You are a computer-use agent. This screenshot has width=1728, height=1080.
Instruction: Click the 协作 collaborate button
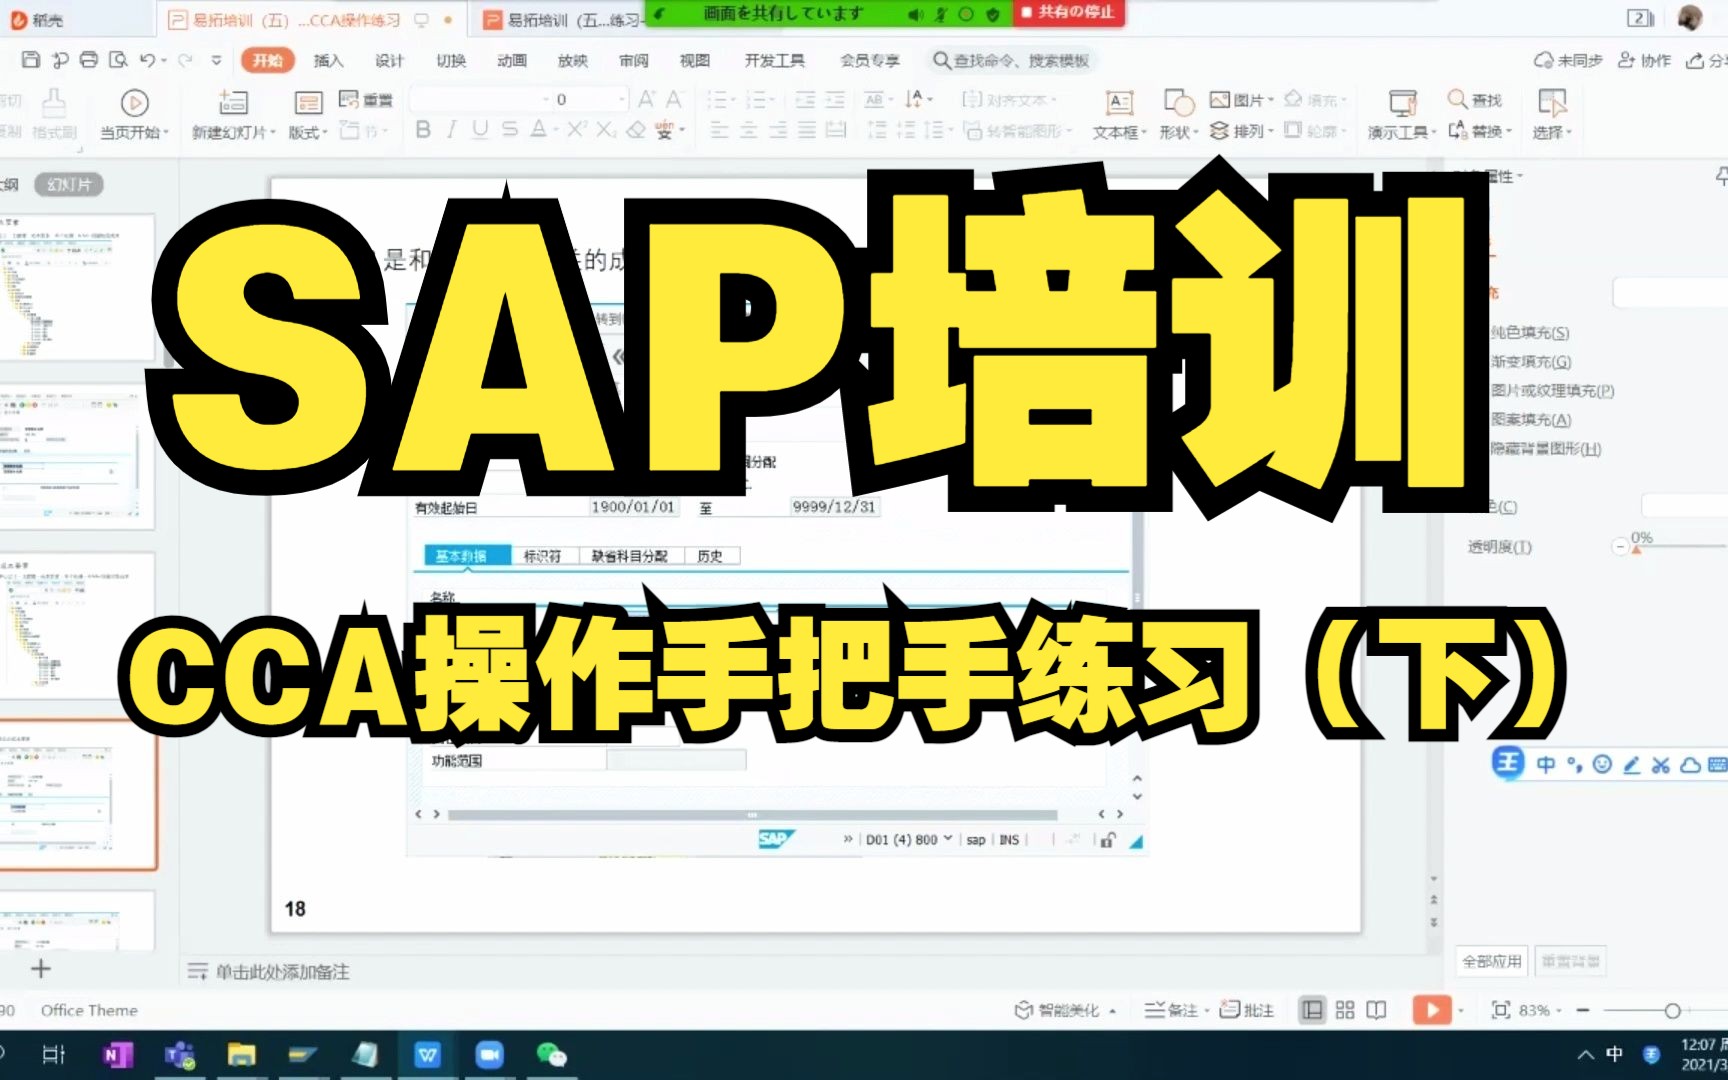pyautogui.click(x=1644, y=60)
